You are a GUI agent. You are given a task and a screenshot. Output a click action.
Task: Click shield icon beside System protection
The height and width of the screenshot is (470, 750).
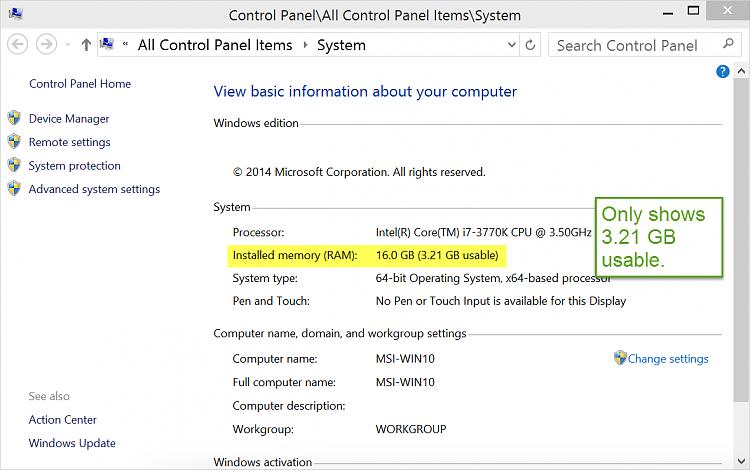pos(14,164)
